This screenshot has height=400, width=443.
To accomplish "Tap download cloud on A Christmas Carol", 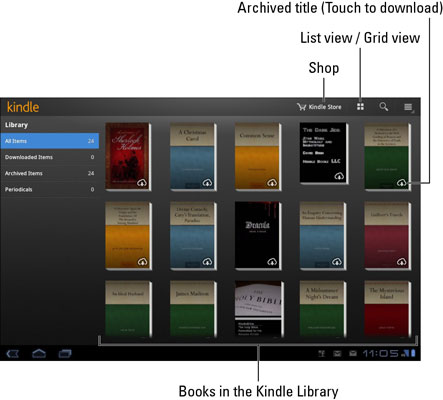I will pos(207,183).
